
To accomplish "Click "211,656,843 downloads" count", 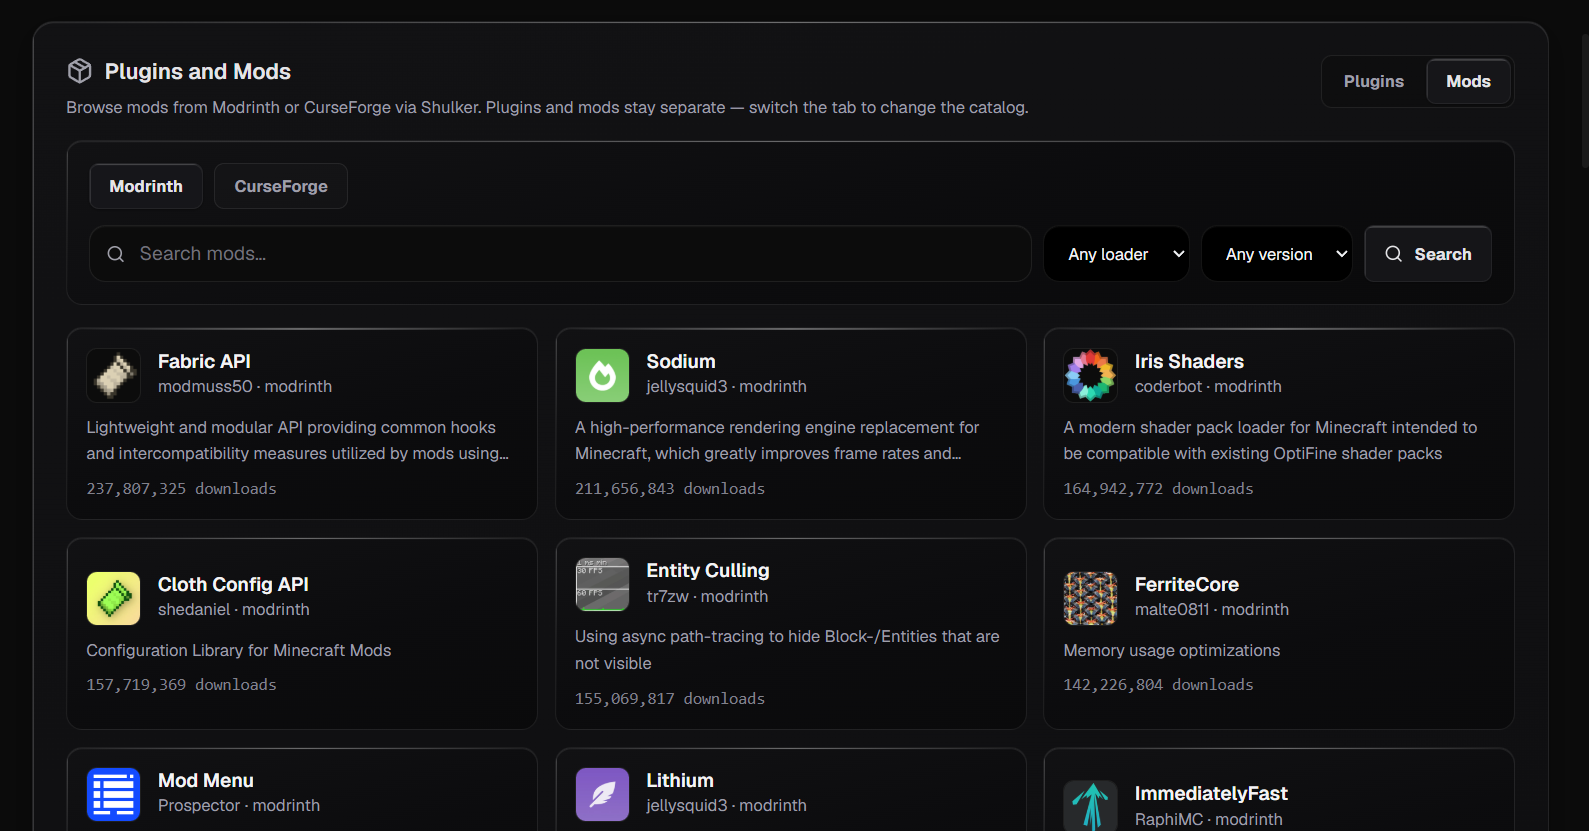I will pyautogui.click(x=670, y=488).
